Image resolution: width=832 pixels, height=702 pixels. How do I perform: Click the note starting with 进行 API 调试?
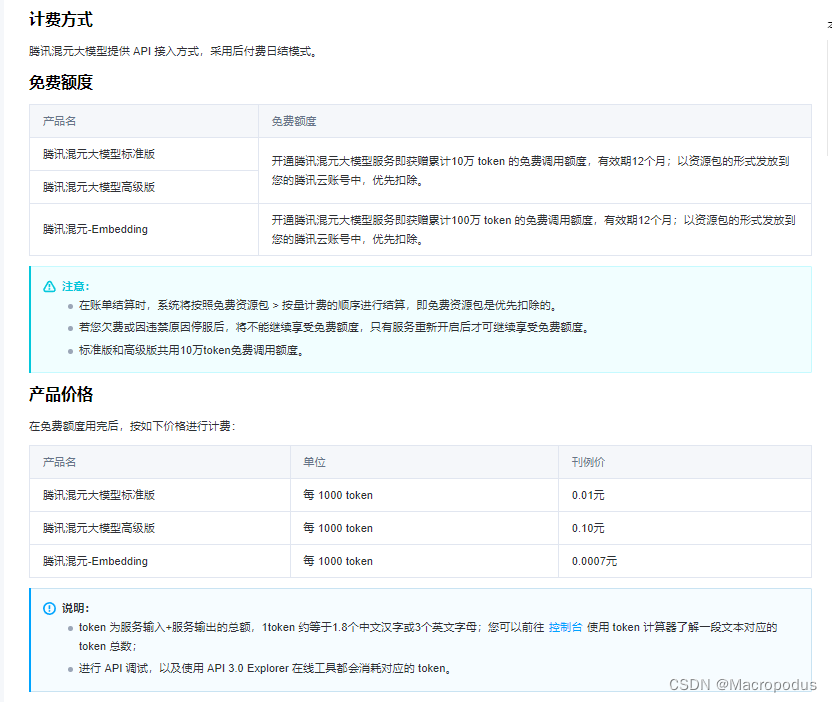(265, 668)
